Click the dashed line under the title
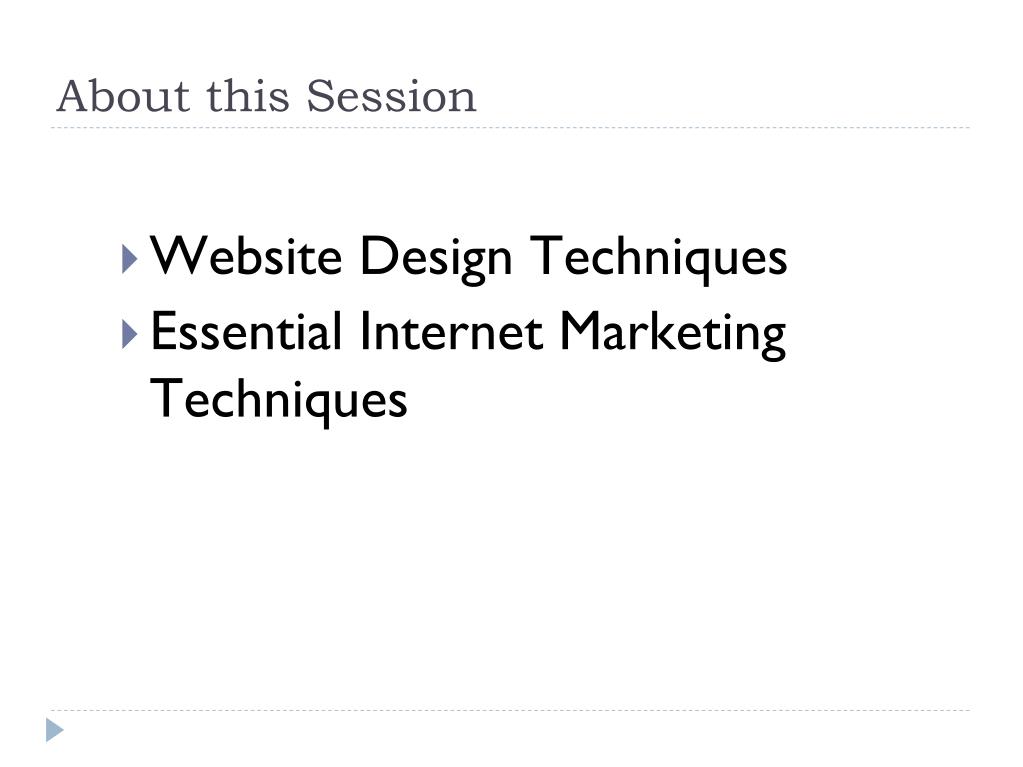This screenshot has height=767, width=1023. click(510, 128)
